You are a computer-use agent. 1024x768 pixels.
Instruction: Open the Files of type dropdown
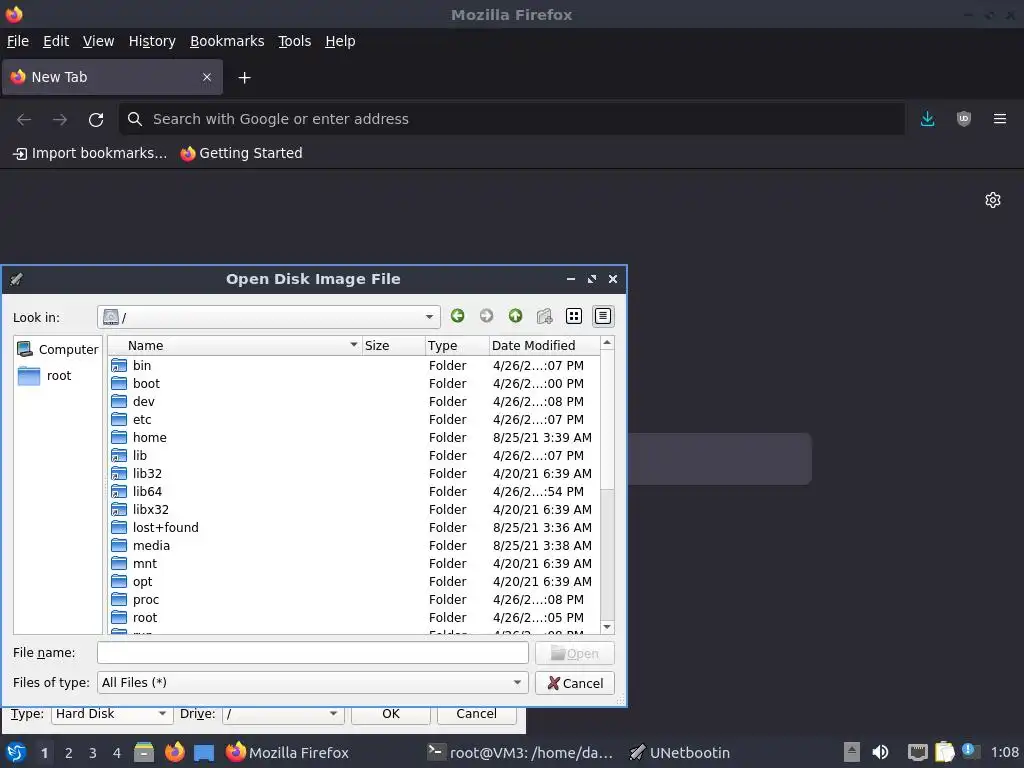coord(517,682)
